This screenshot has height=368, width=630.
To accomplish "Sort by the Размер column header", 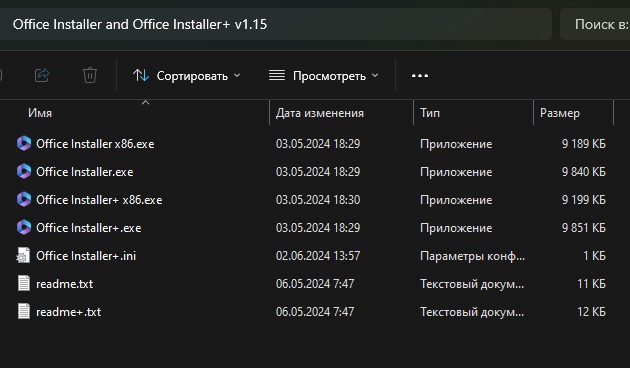I will coord(560,113).
